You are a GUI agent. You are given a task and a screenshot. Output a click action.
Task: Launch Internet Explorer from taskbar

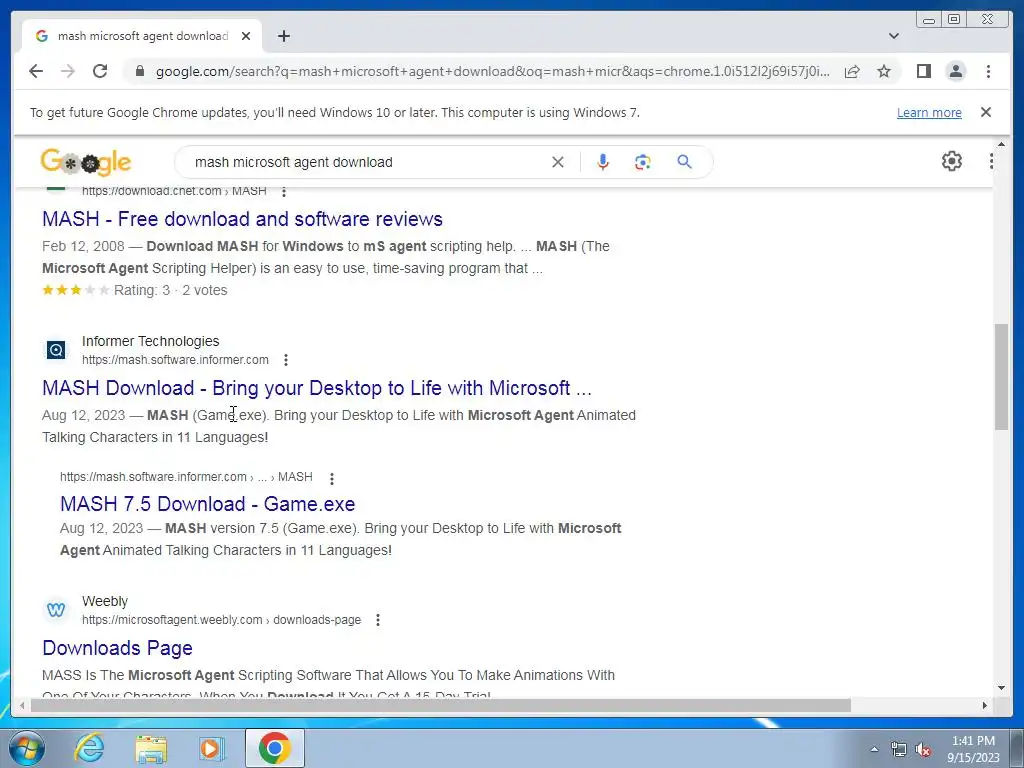89,748
